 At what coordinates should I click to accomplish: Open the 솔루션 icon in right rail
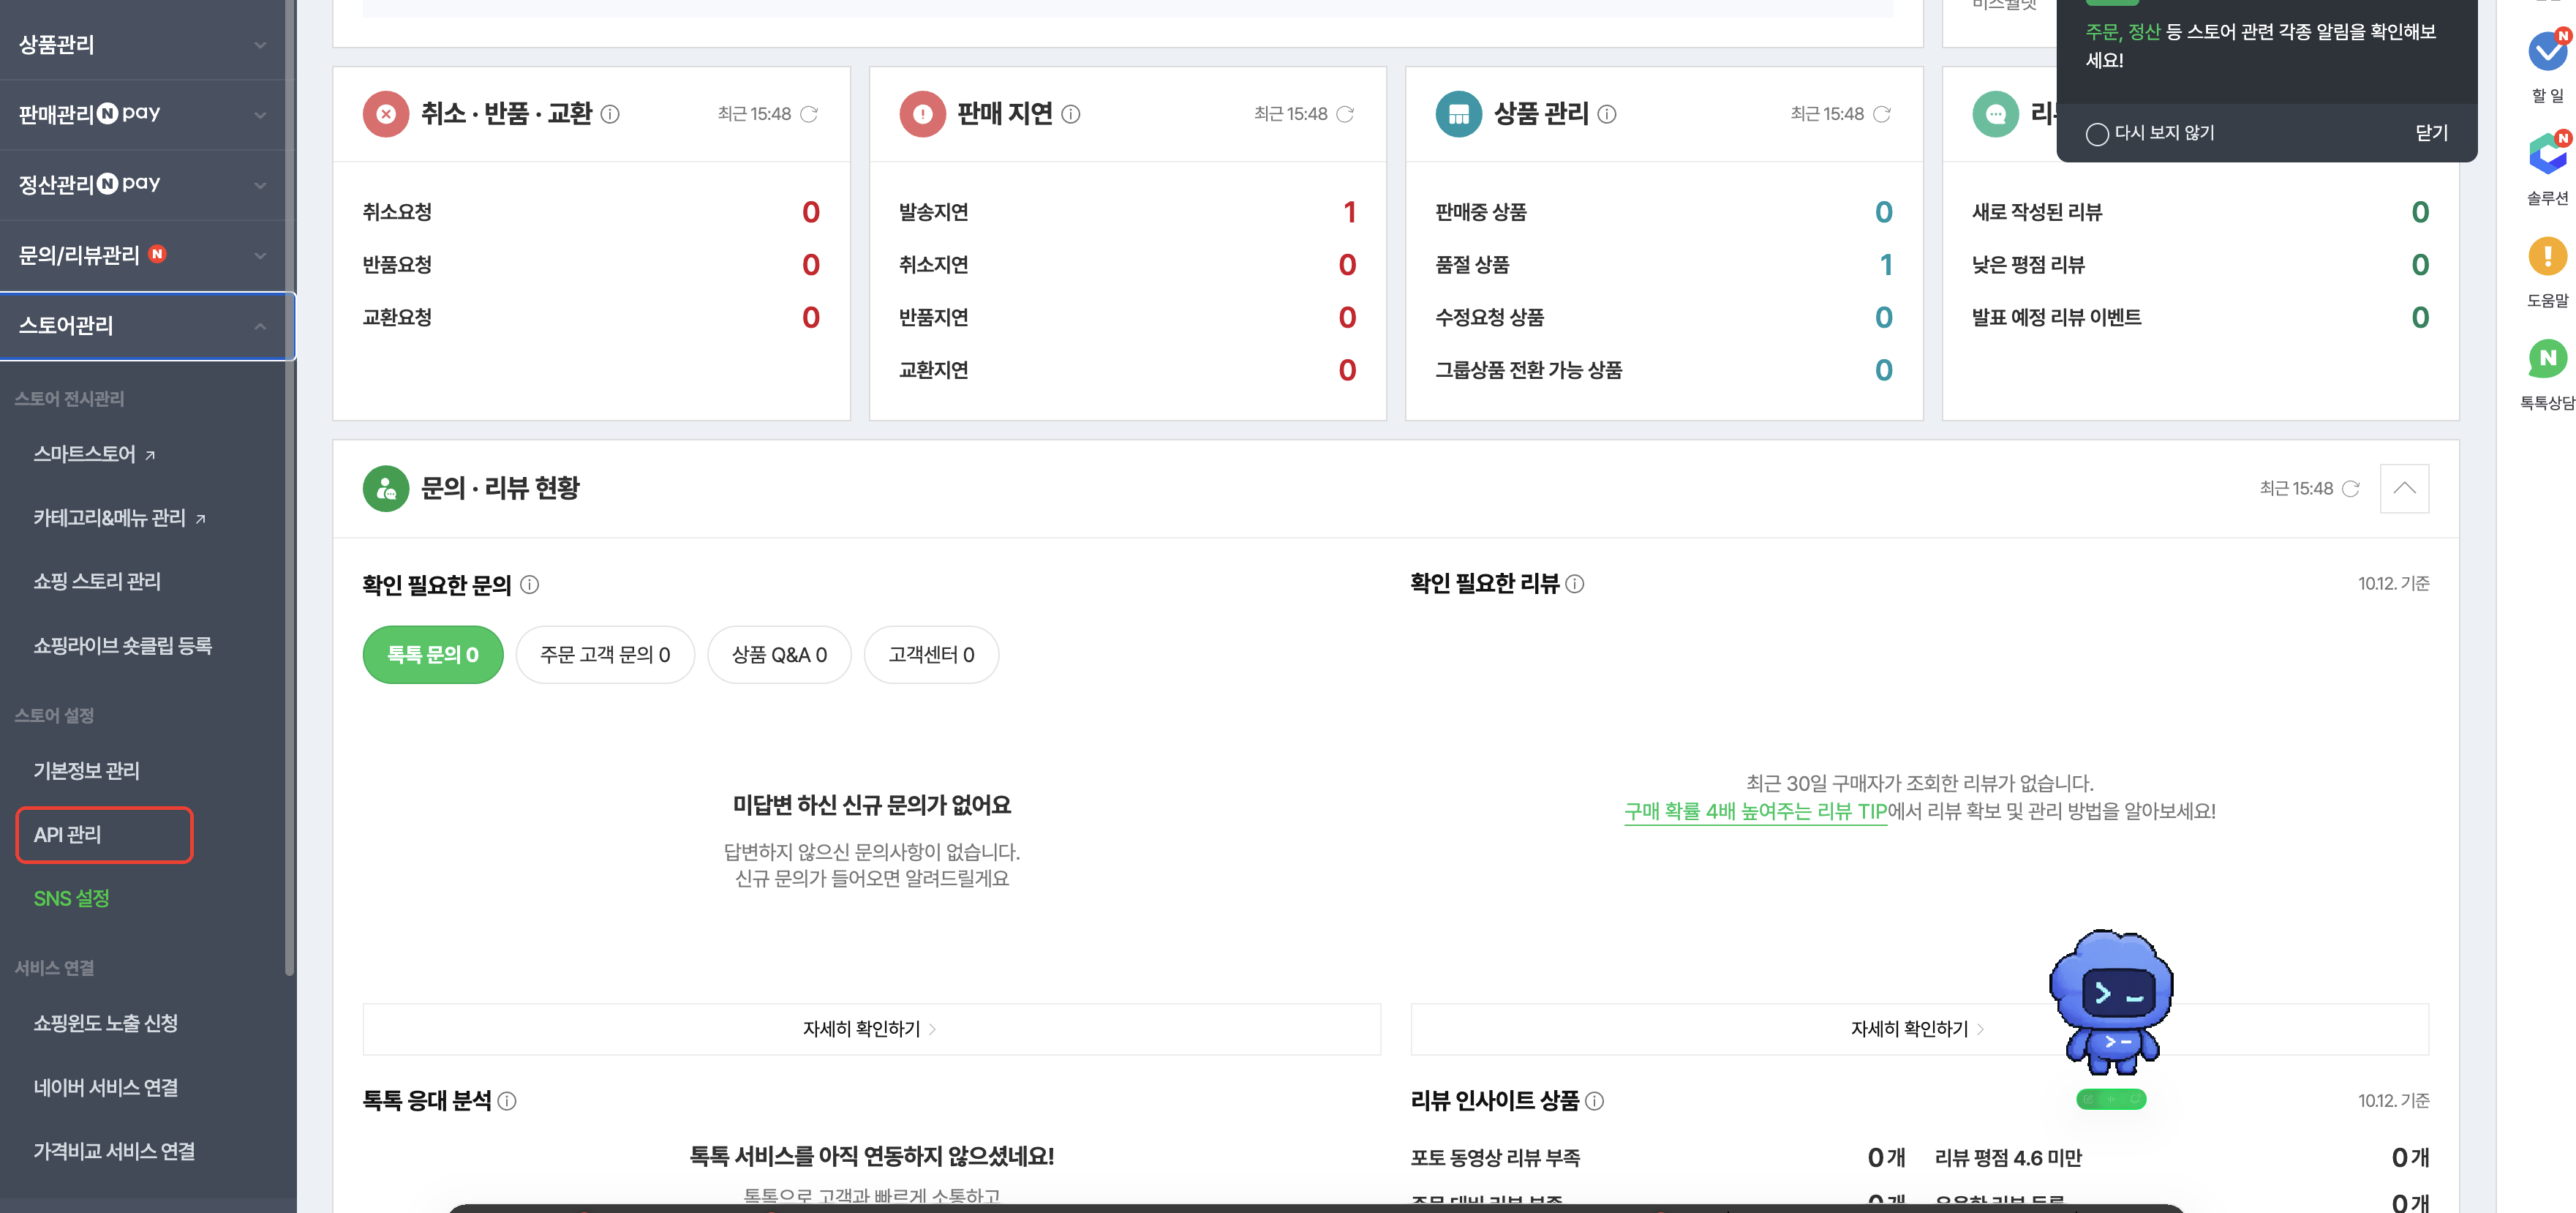pos(2547,154)
